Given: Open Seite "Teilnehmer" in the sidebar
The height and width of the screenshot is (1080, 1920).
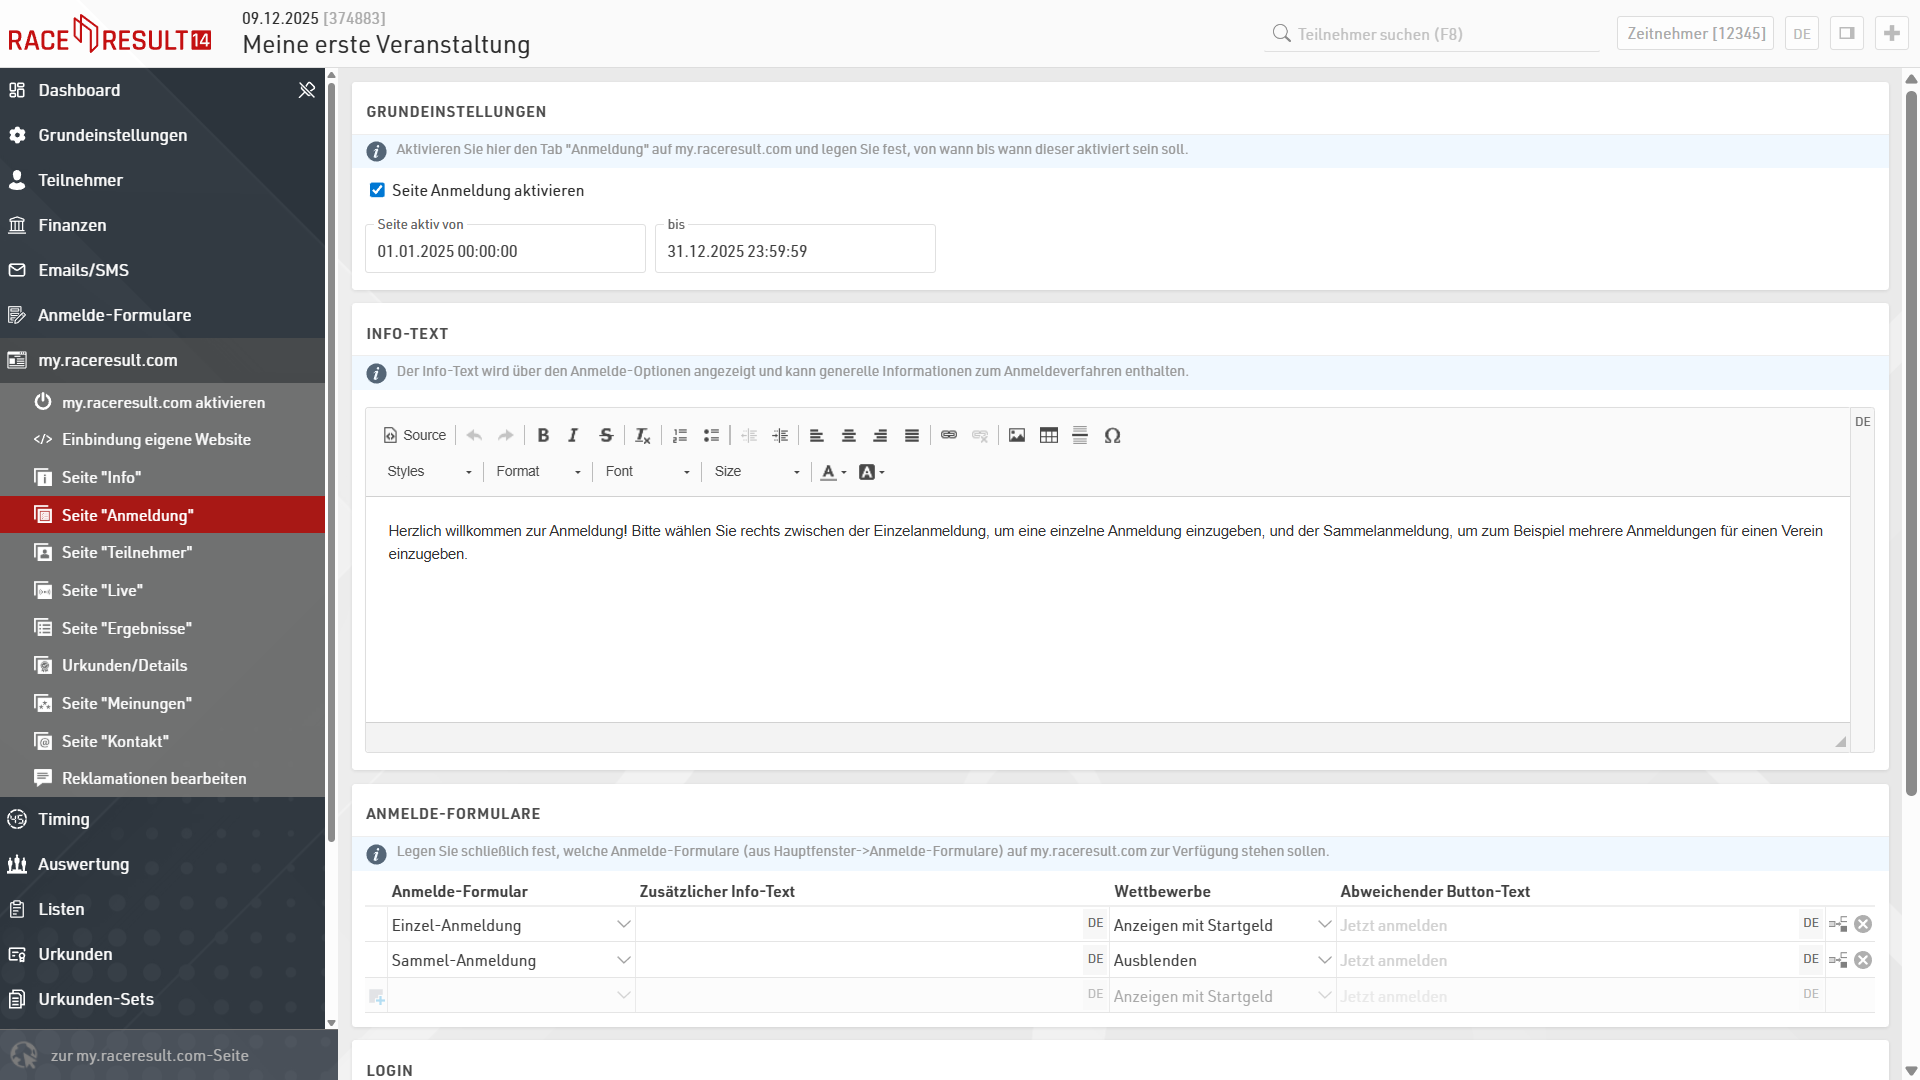Looking at the screenshot, I should coord(126,552).
